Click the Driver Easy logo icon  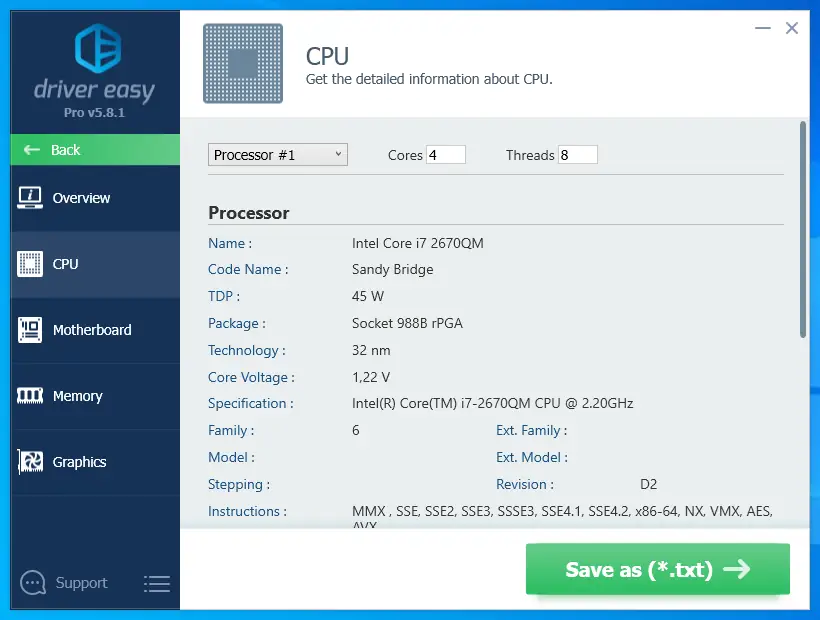[x=97, y=48]
